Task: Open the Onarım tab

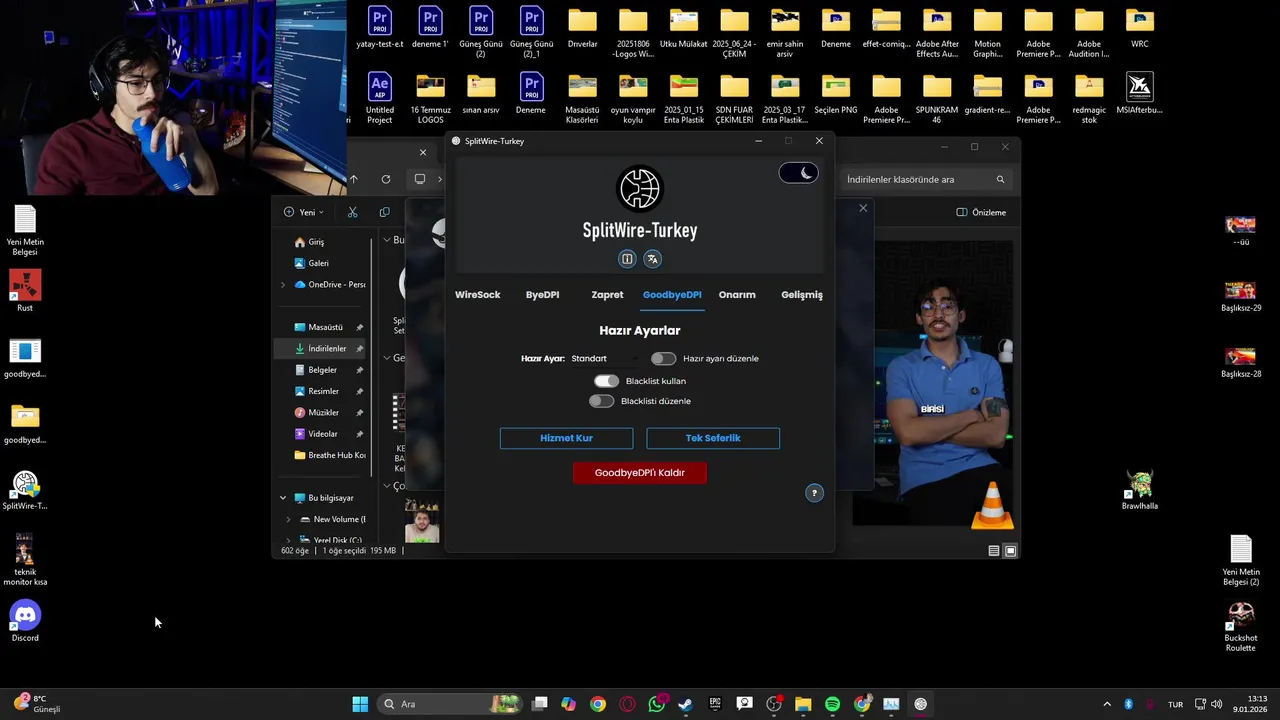Action: pyautogui.click(x=737, y=295)
